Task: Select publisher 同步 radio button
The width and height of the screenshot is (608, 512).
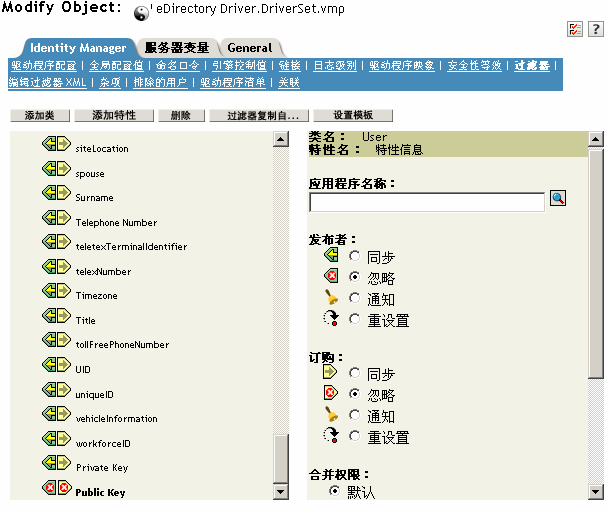Action: coord(354,256)
